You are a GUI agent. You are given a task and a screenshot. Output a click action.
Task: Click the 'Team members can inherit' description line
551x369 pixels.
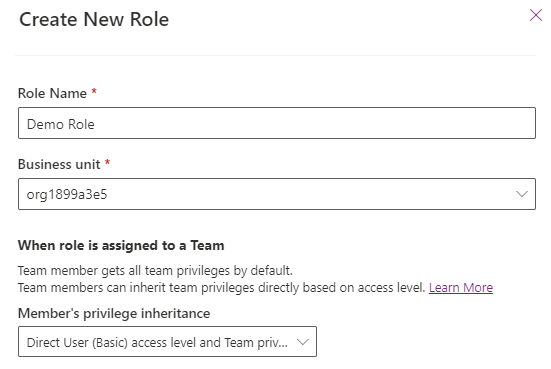point(221,287)
